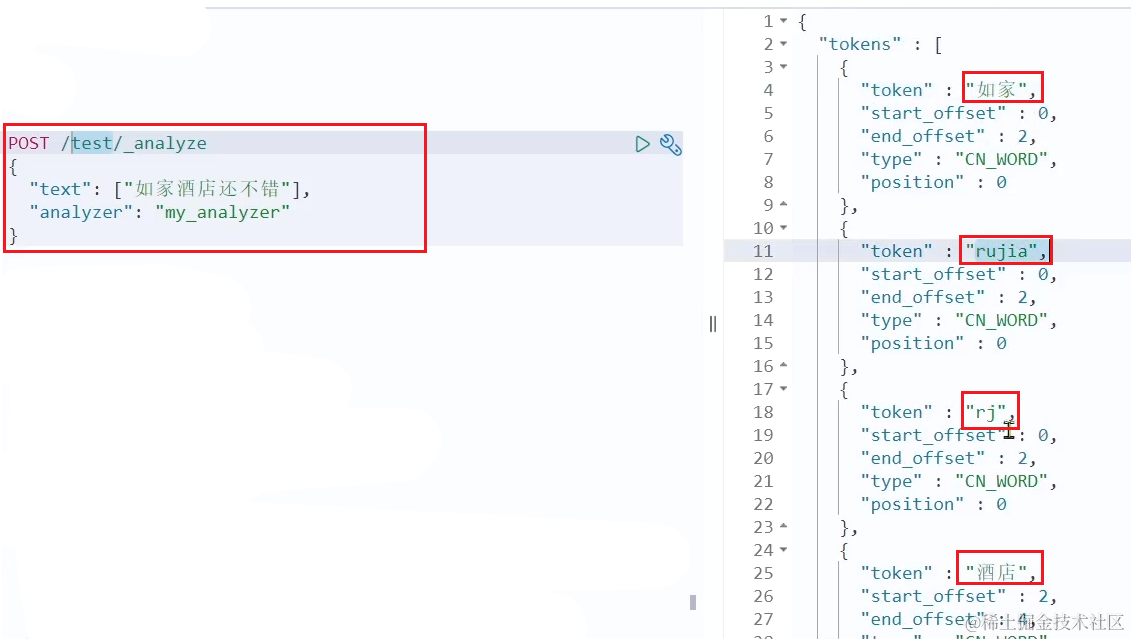Click the "如家酒店还不错" string value
This screenshot has width=1131, height=639.
[x=207, y=190]
